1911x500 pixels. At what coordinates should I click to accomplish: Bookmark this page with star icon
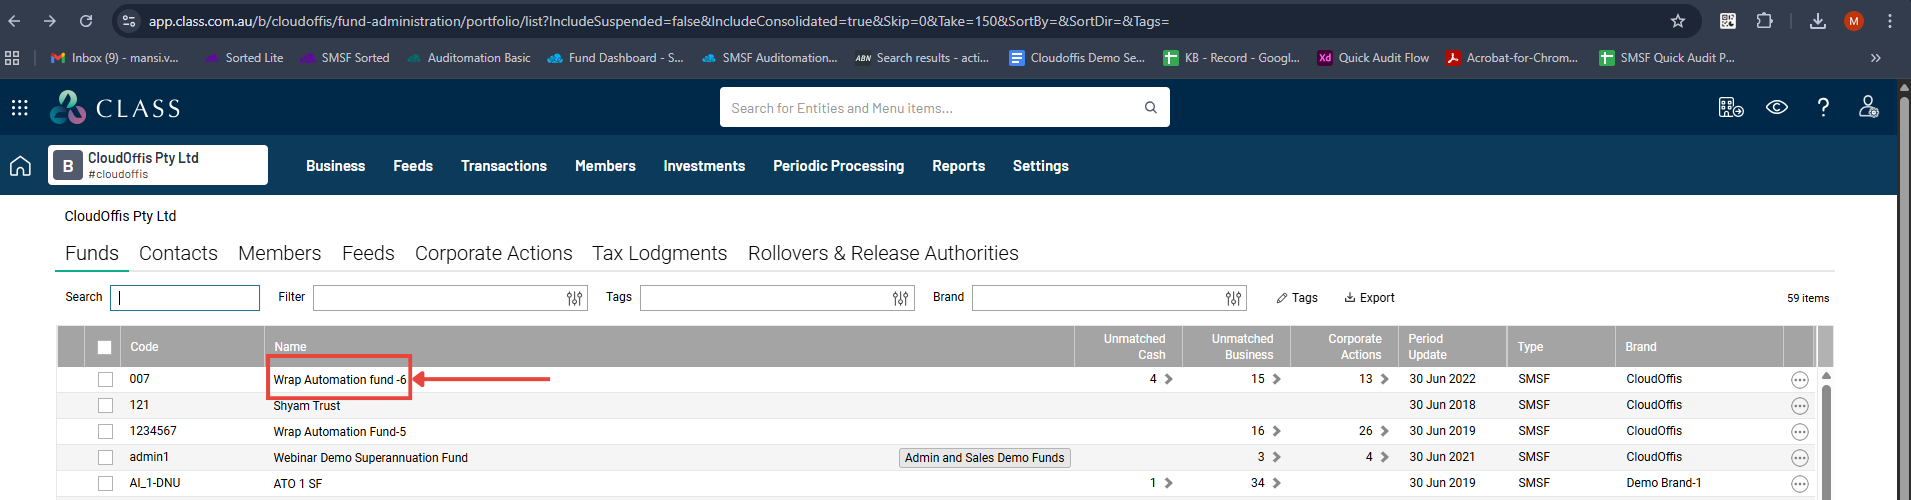click(x=1678, y=21)
